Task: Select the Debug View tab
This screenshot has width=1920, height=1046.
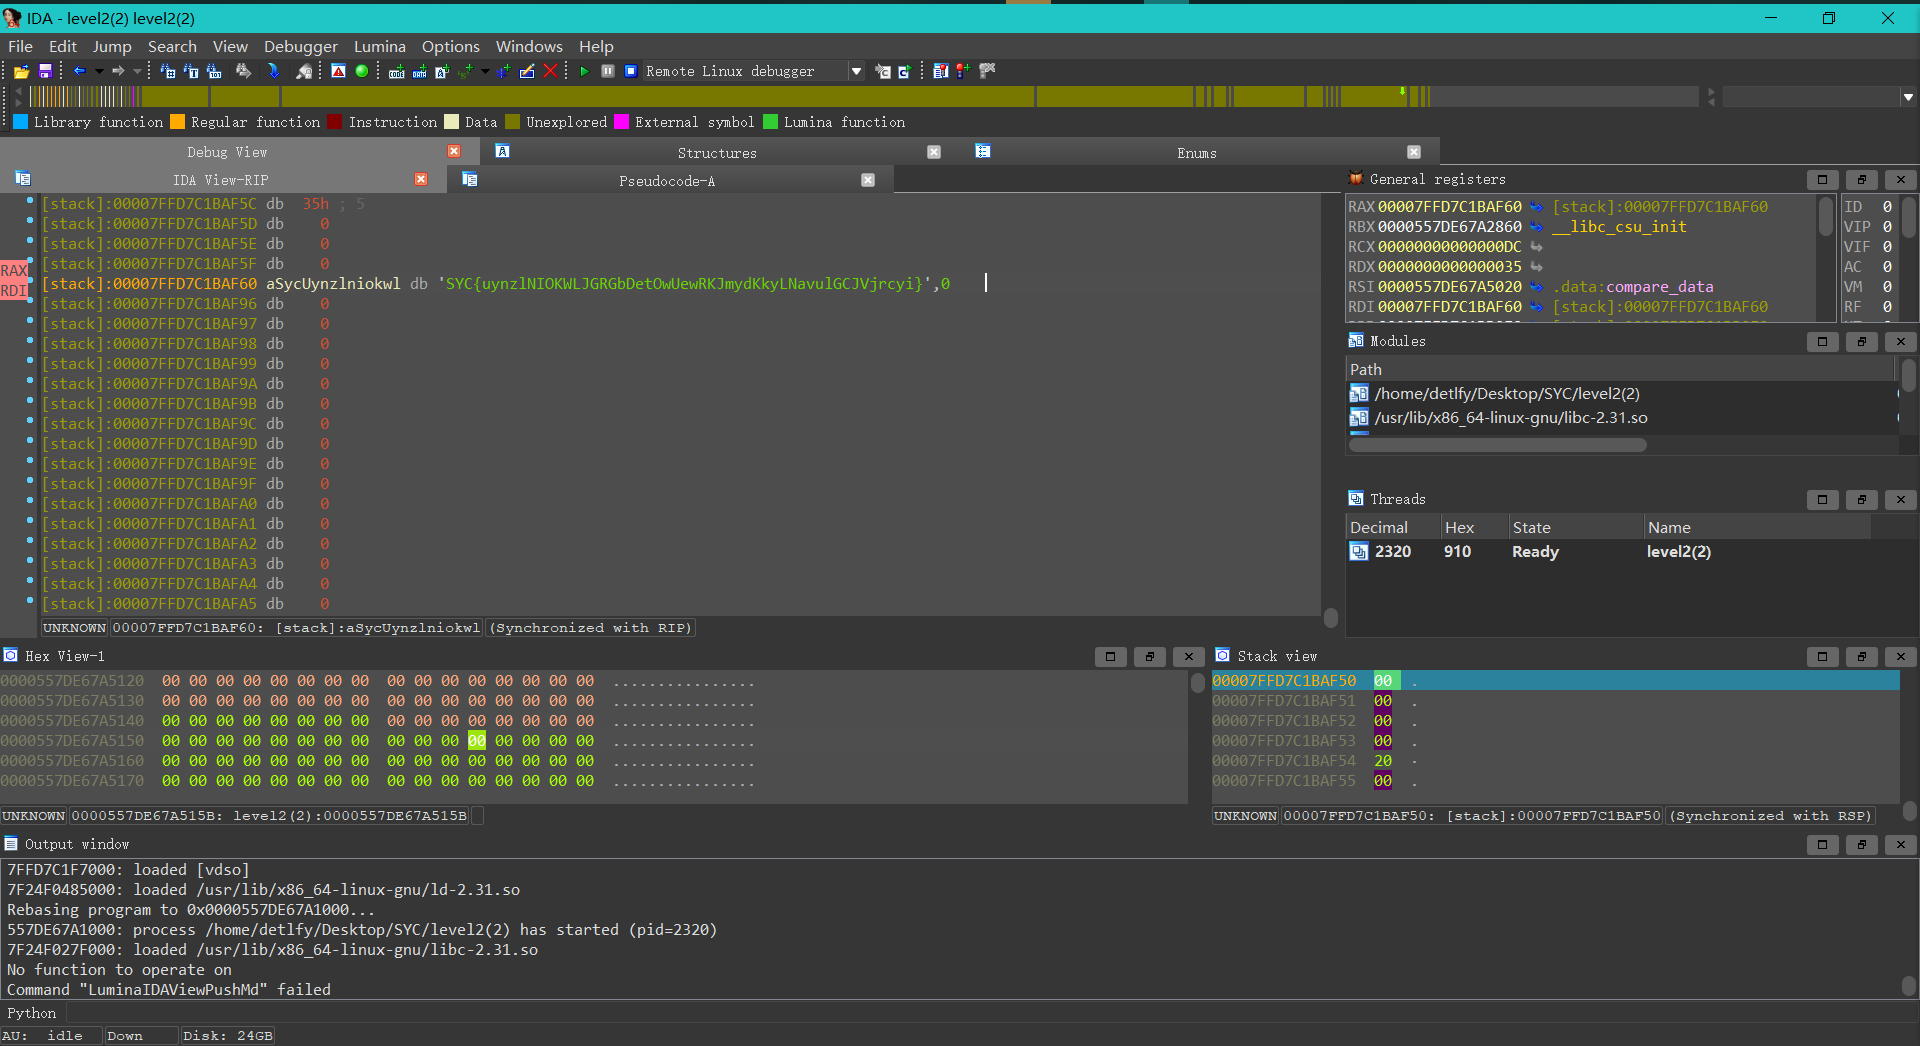Action: (x=227, y=152)
